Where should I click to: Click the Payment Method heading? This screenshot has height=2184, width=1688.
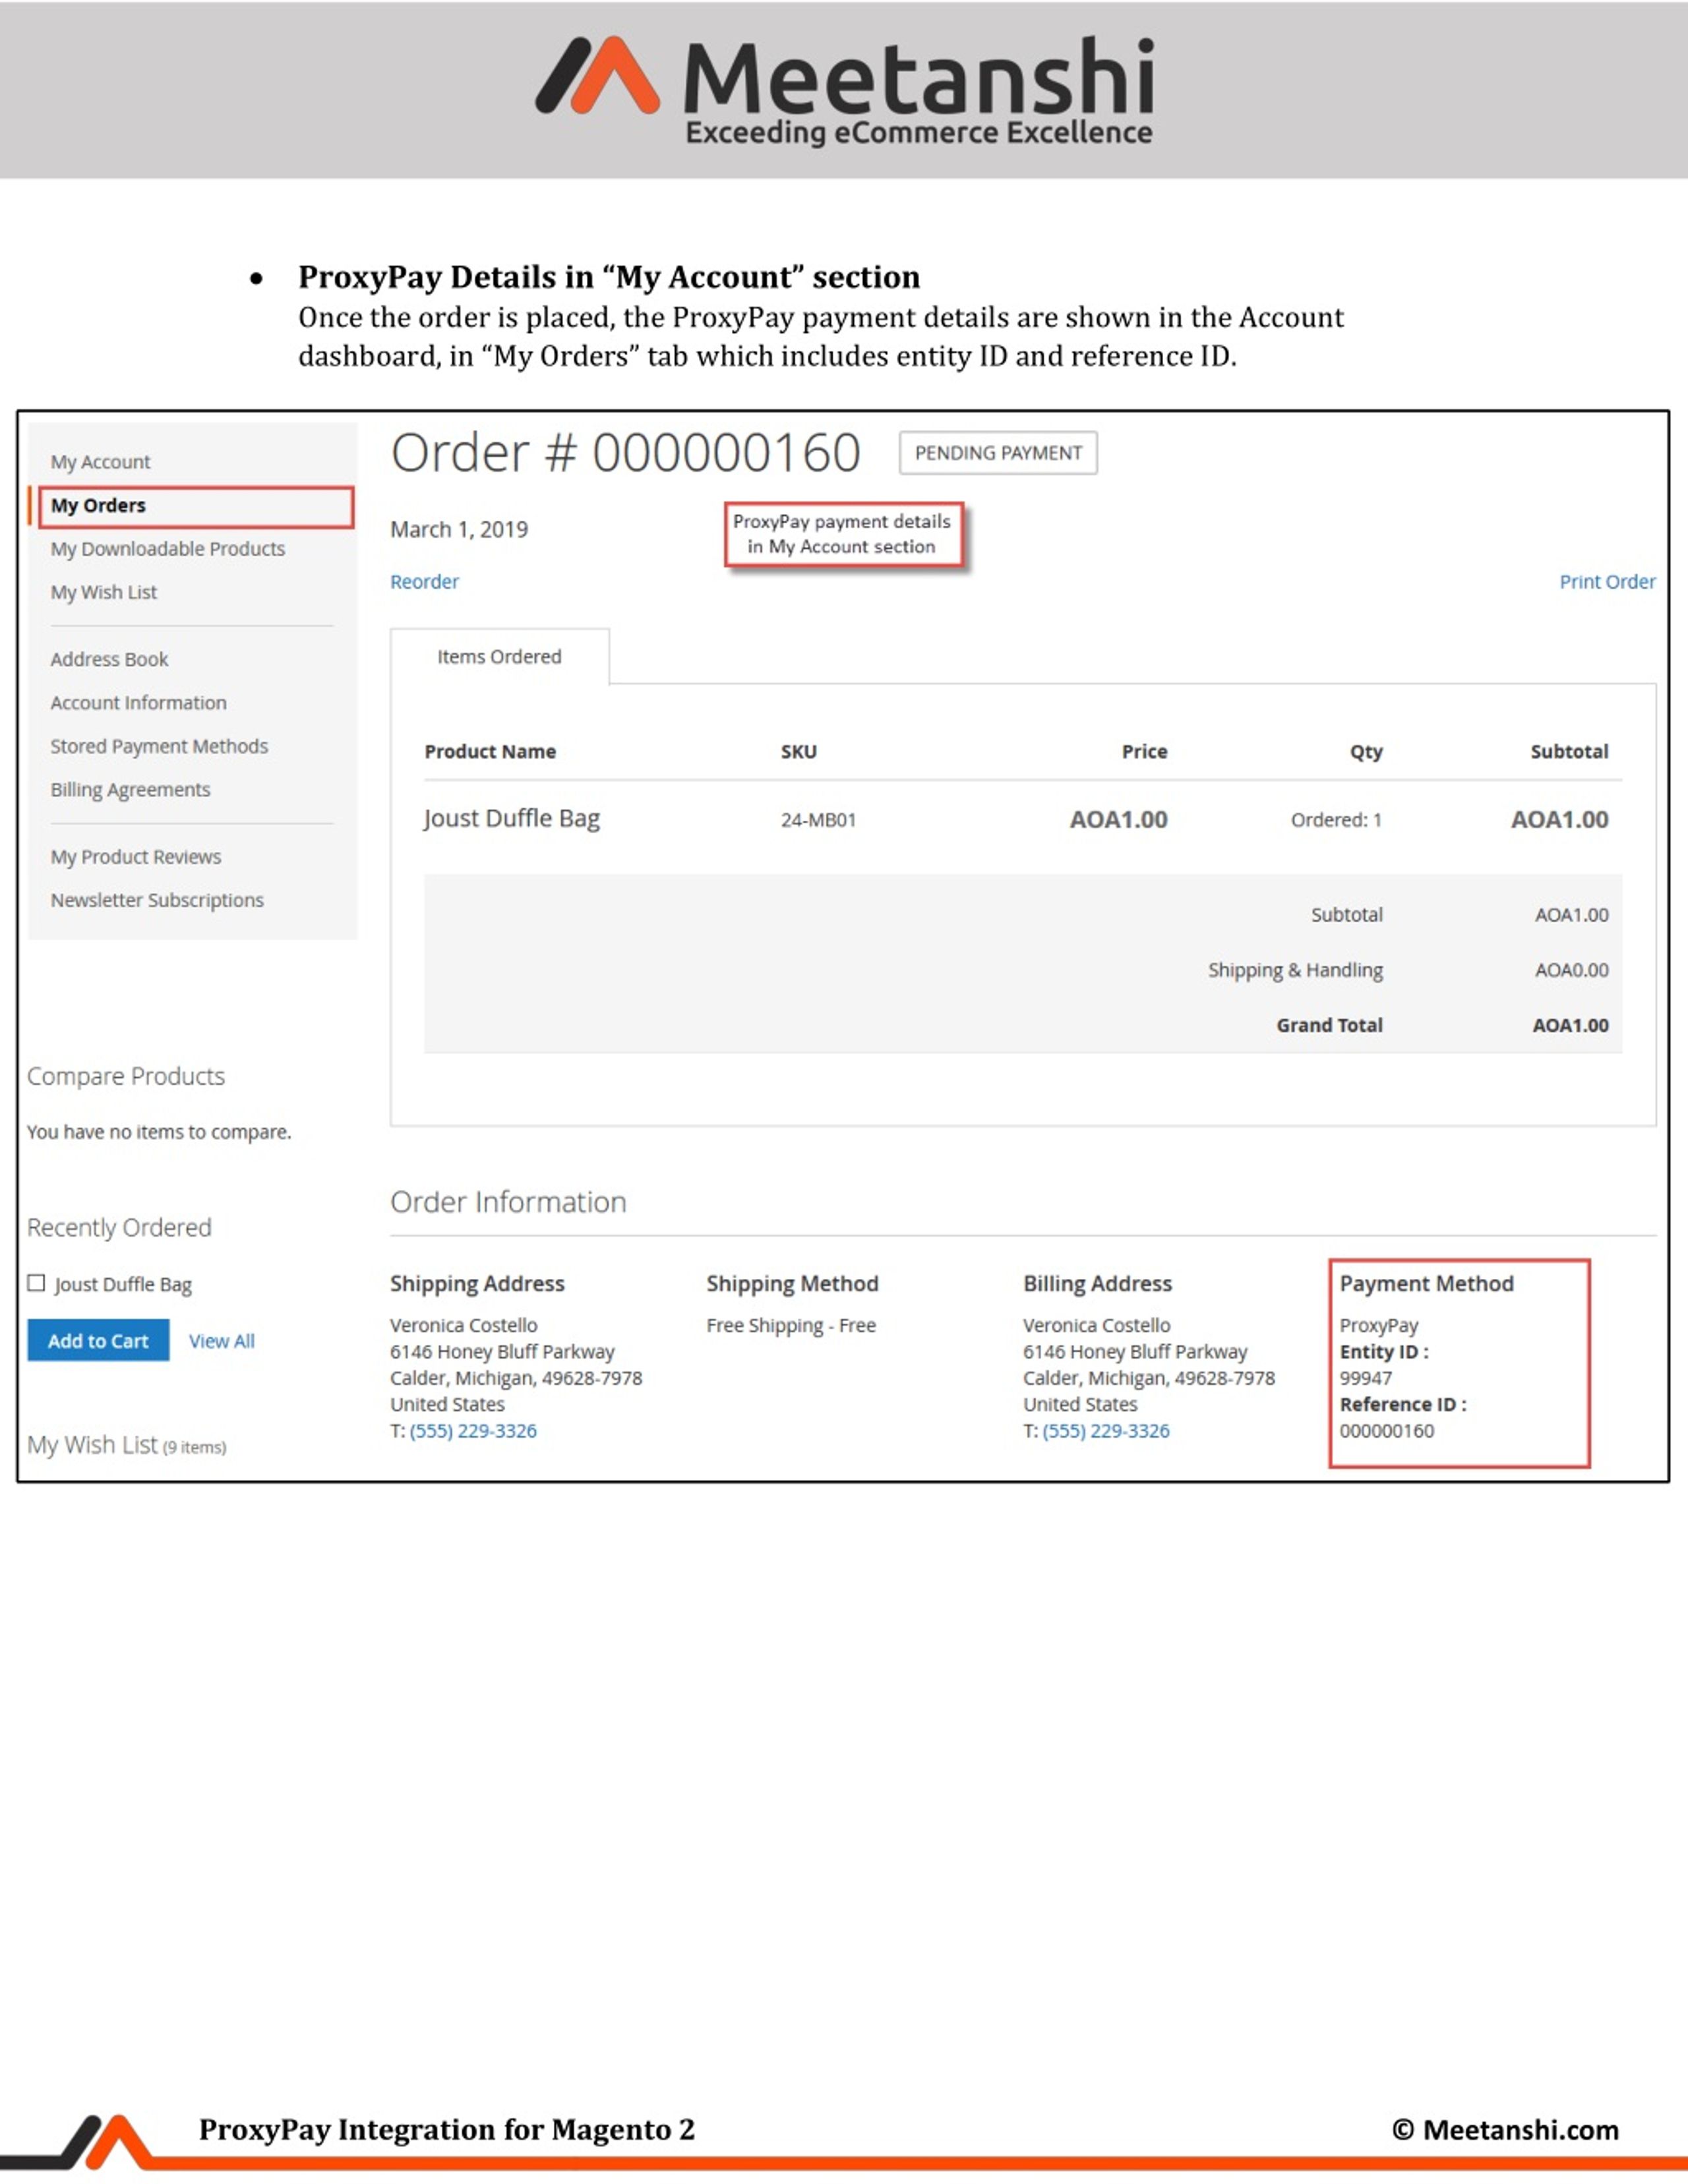coord(1426,1284)
